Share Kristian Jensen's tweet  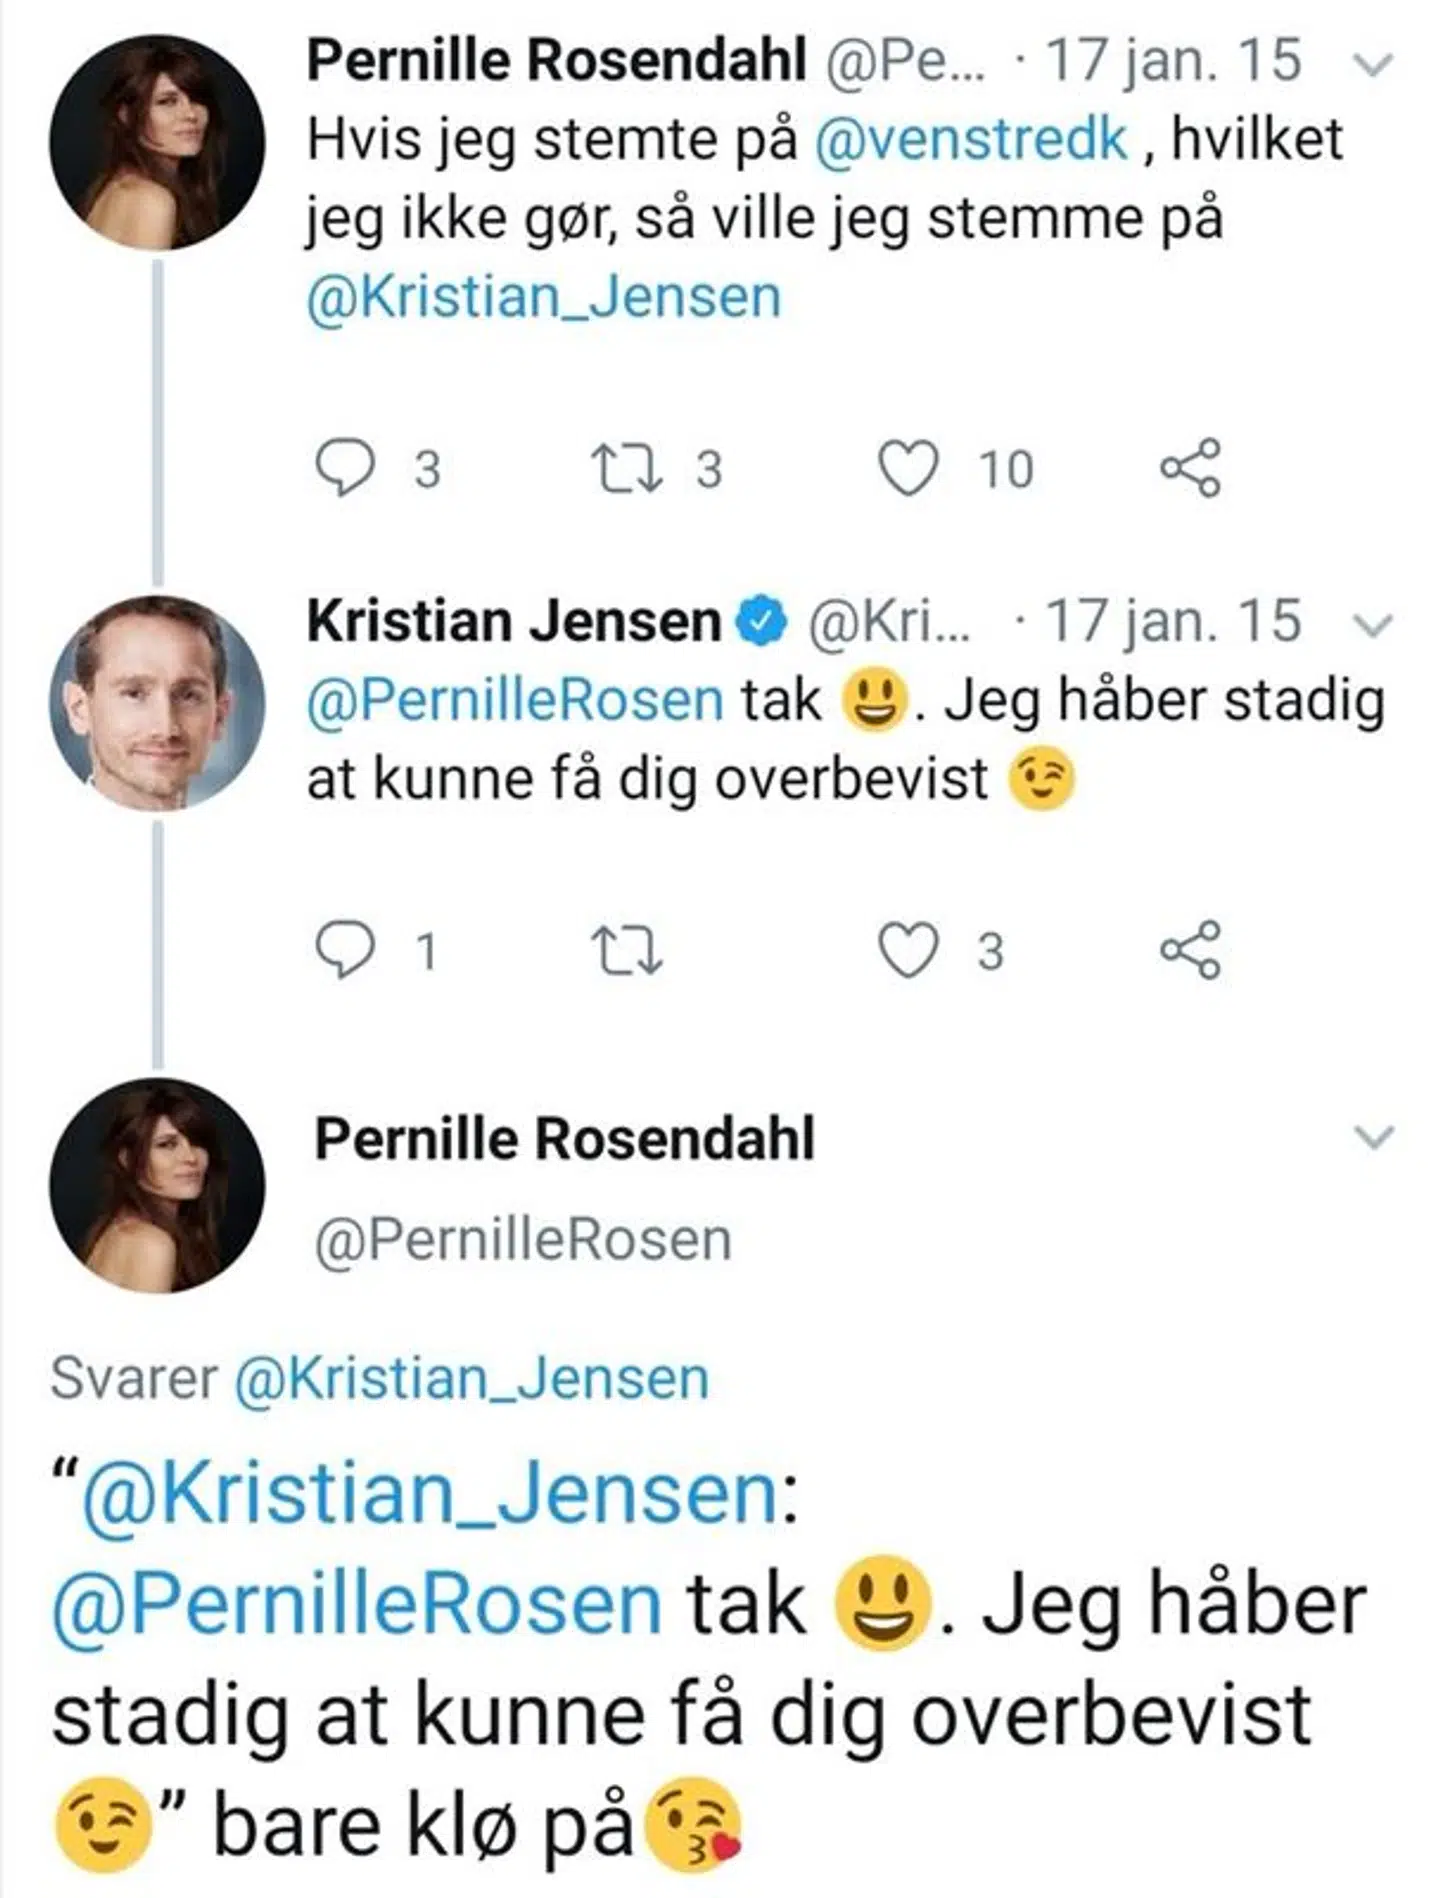click(x=1190, y=949)
